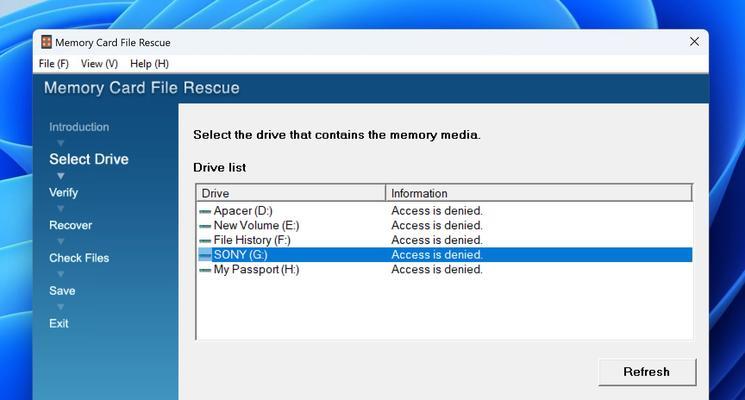Select SONY (G:) in the drive list
Viewport: 745px width, 400px height.
coord(240,255)
